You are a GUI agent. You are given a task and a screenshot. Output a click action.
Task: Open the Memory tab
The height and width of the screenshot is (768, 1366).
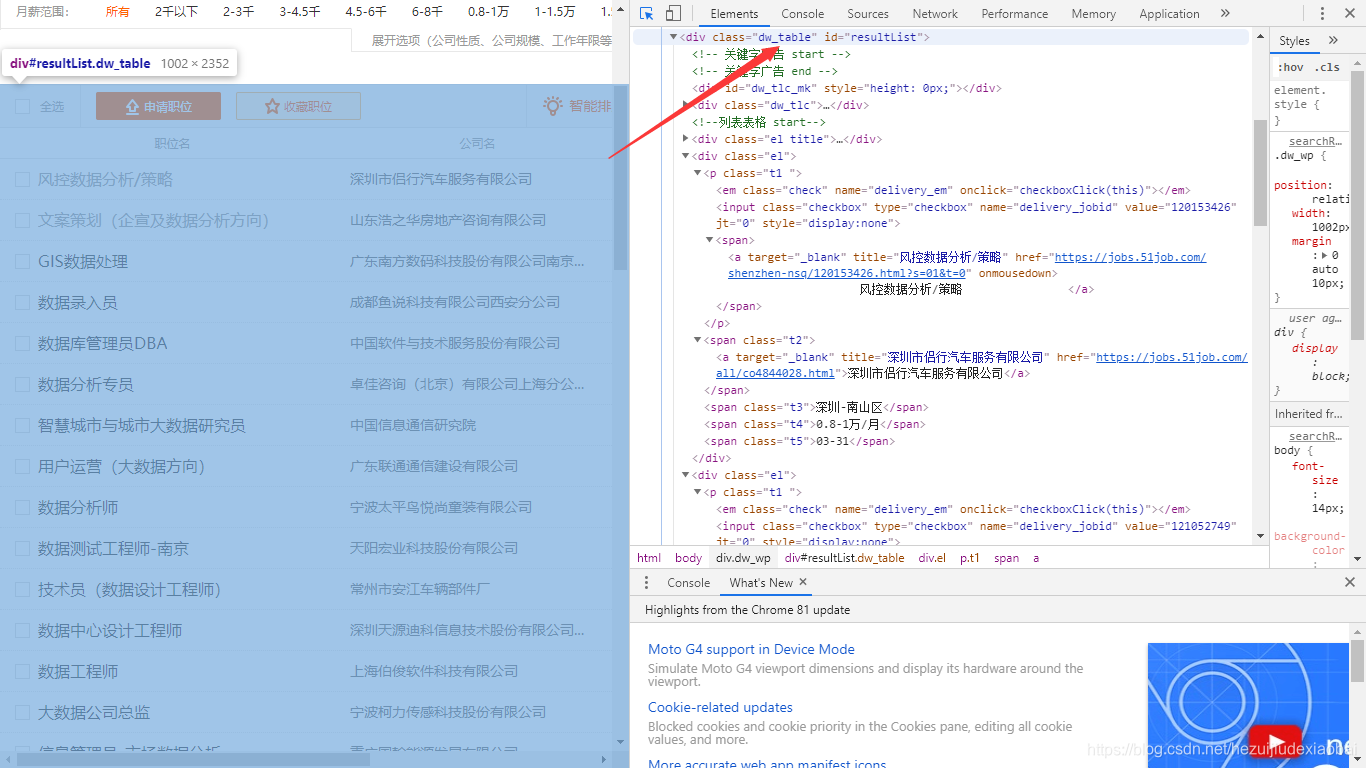tap(1093, 14)
